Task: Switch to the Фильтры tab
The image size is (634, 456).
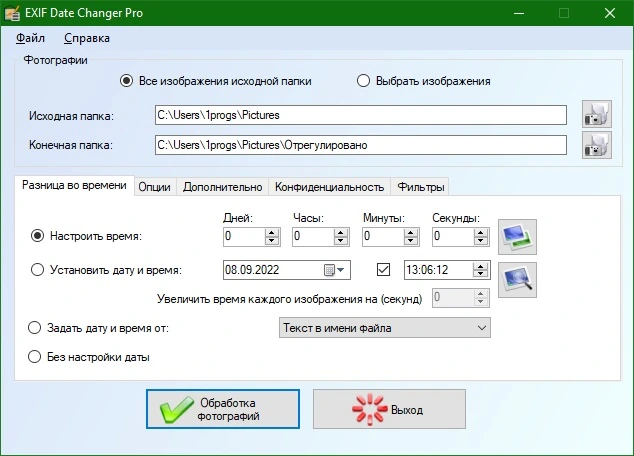Action: coord(421,187)
